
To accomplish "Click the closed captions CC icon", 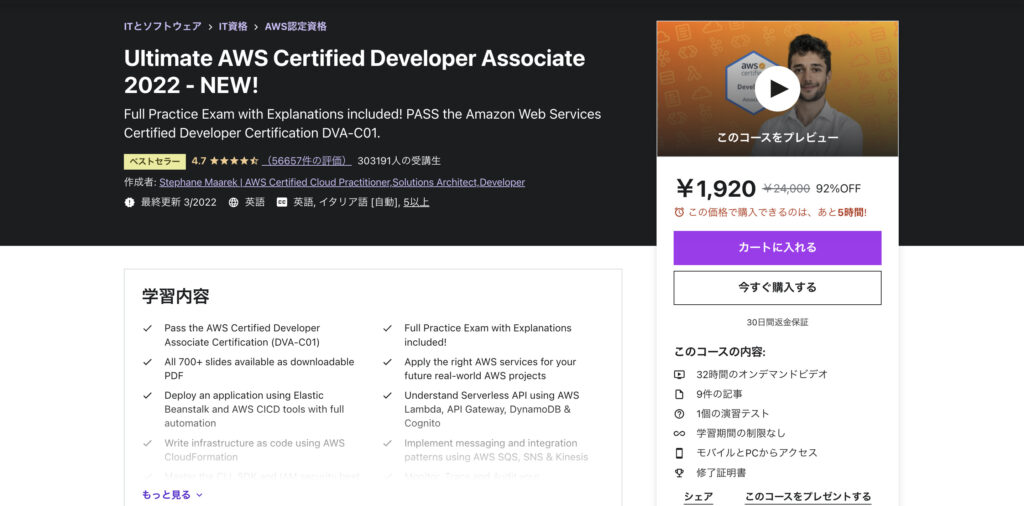I will point(281,202).
